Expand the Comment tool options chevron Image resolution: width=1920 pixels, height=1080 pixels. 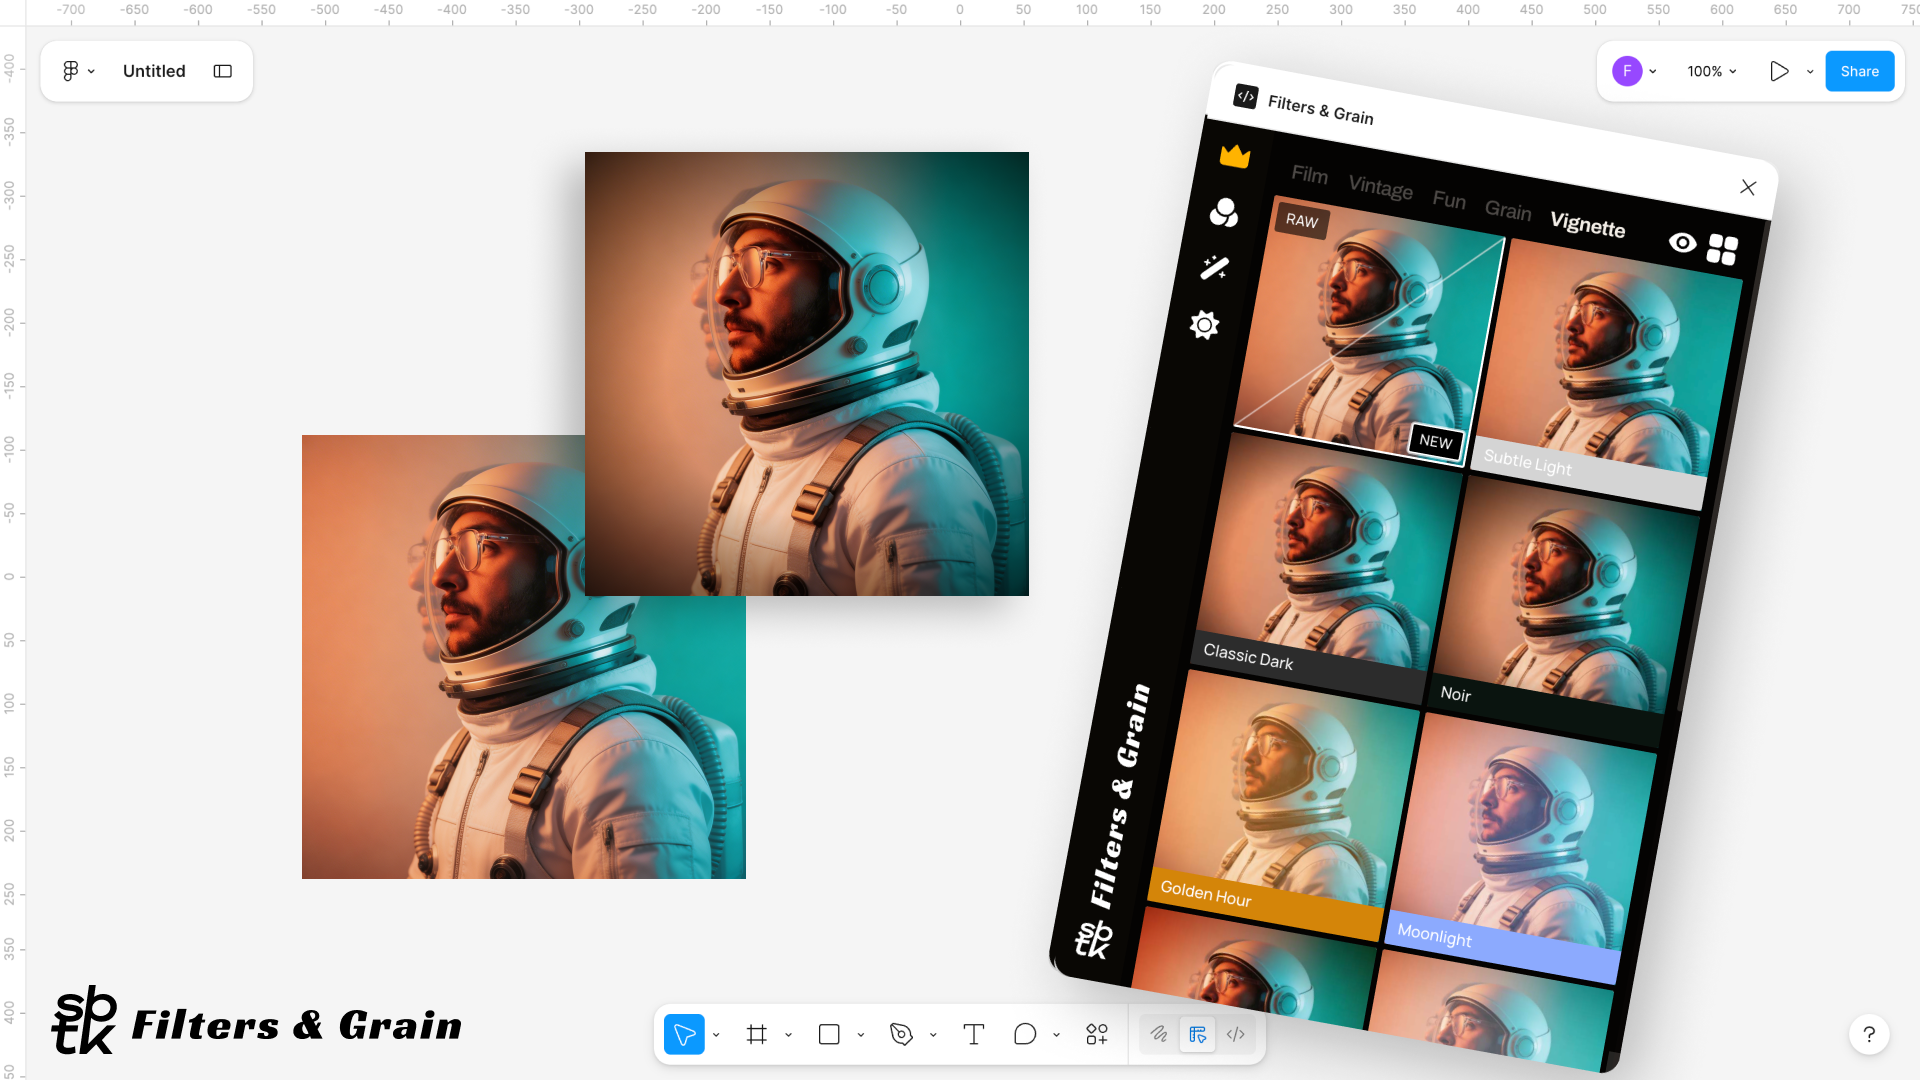(x=1056, y=1035)
